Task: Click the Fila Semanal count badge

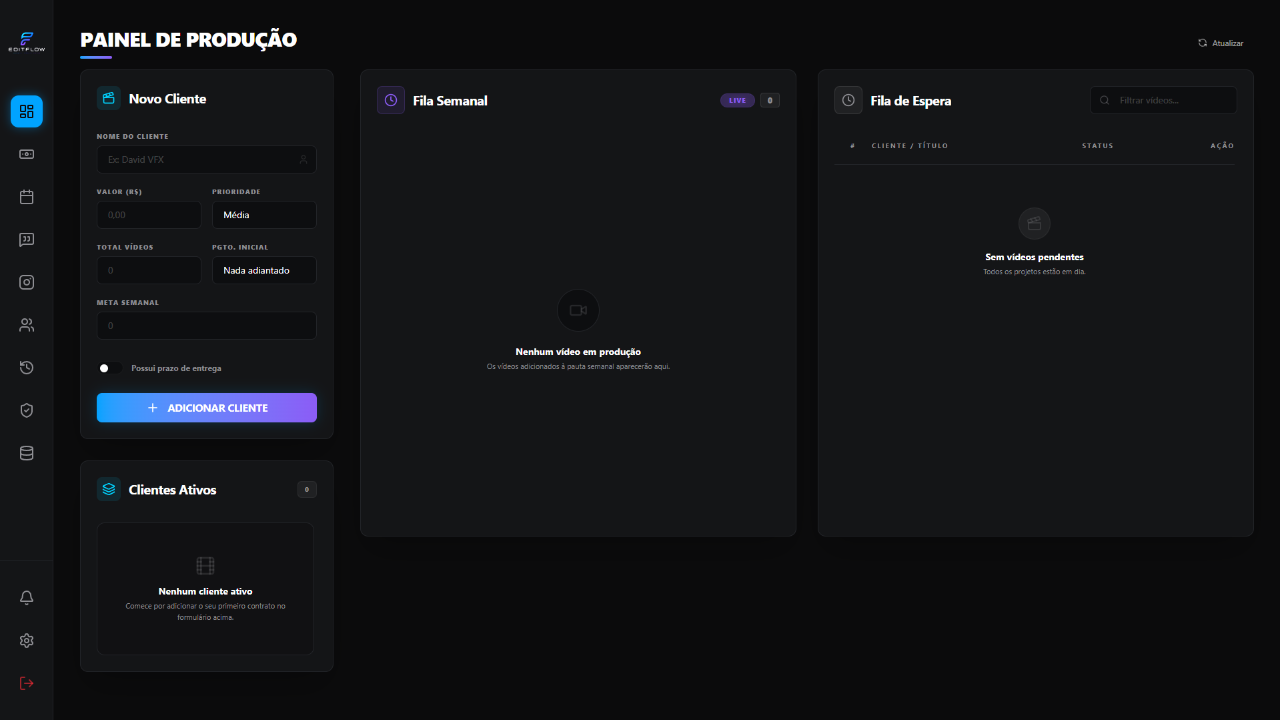Action: [x=770, y=100]
